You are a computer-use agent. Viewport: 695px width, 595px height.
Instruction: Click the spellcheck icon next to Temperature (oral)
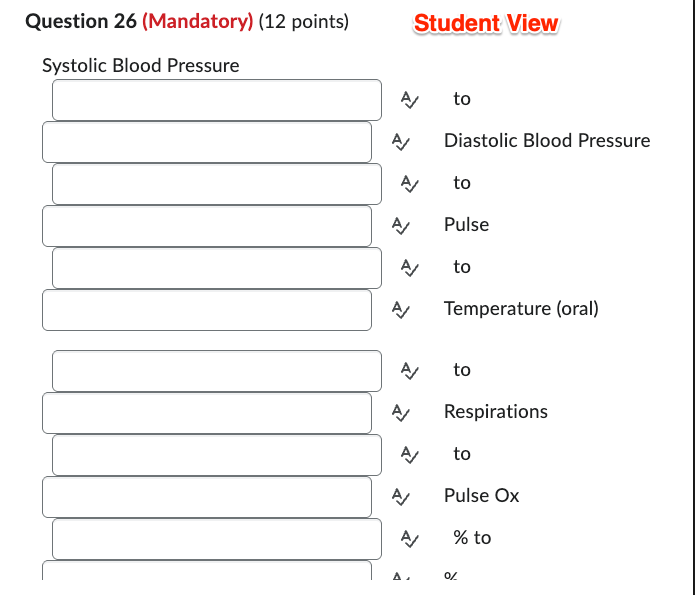point(400,309)
